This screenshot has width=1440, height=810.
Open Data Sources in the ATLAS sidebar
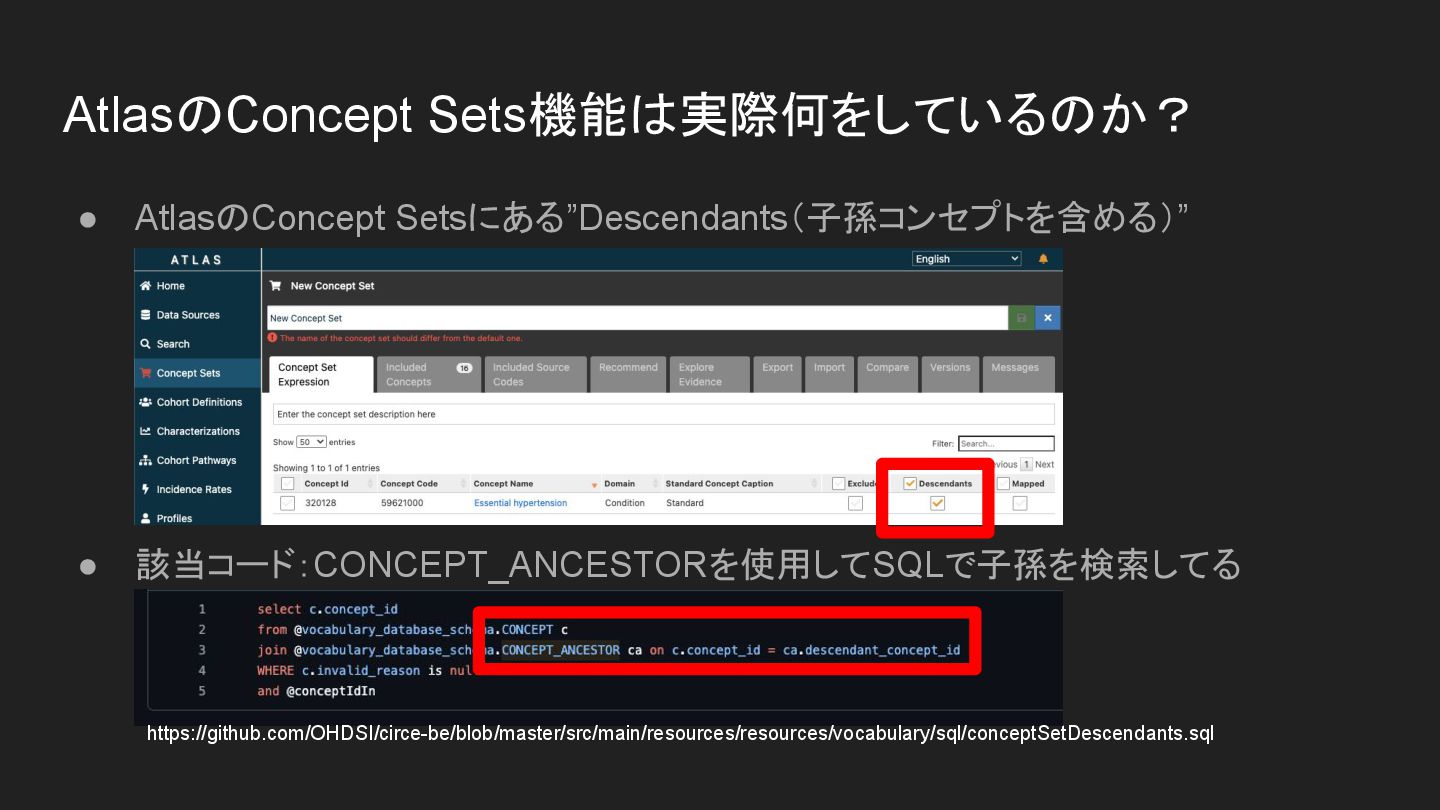(x=187, y=315)
